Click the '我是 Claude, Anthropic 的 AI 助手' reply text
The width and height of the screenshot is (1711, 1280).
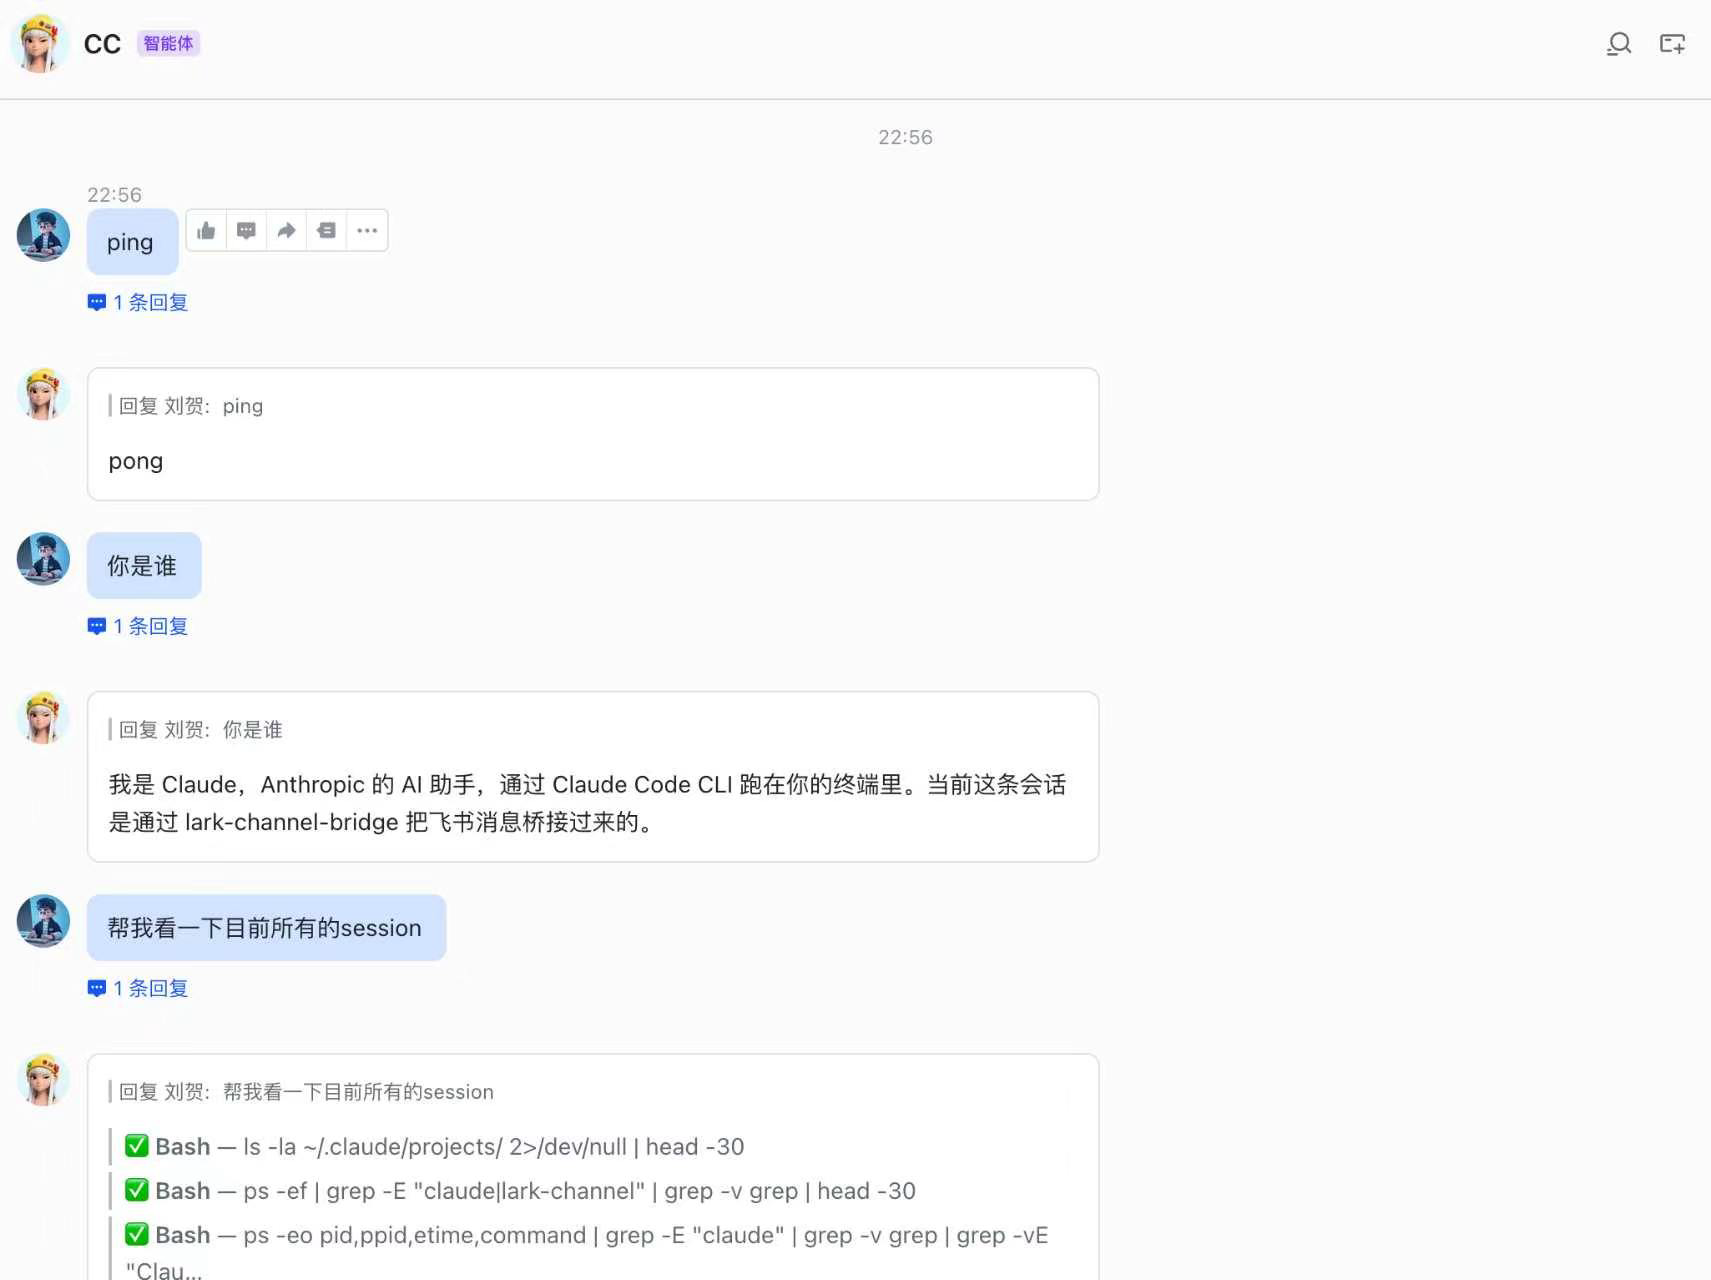pos(588,803)
